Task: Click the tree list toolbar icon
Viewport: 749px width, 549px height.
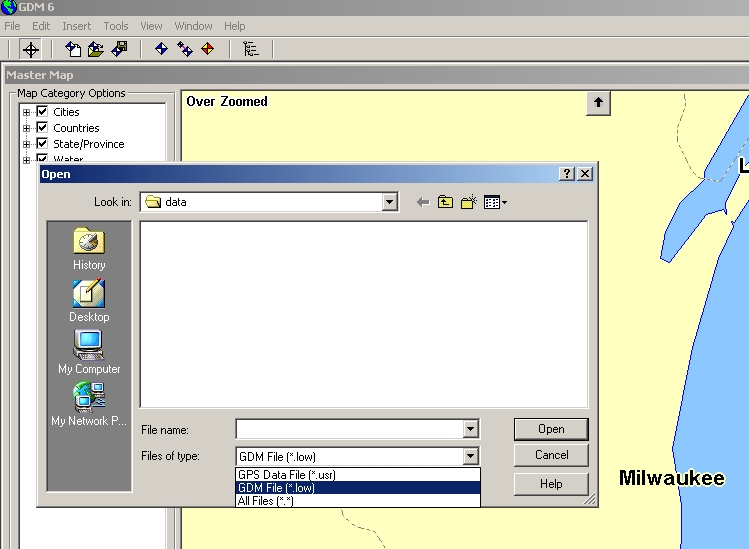Action: pos(250,49)
